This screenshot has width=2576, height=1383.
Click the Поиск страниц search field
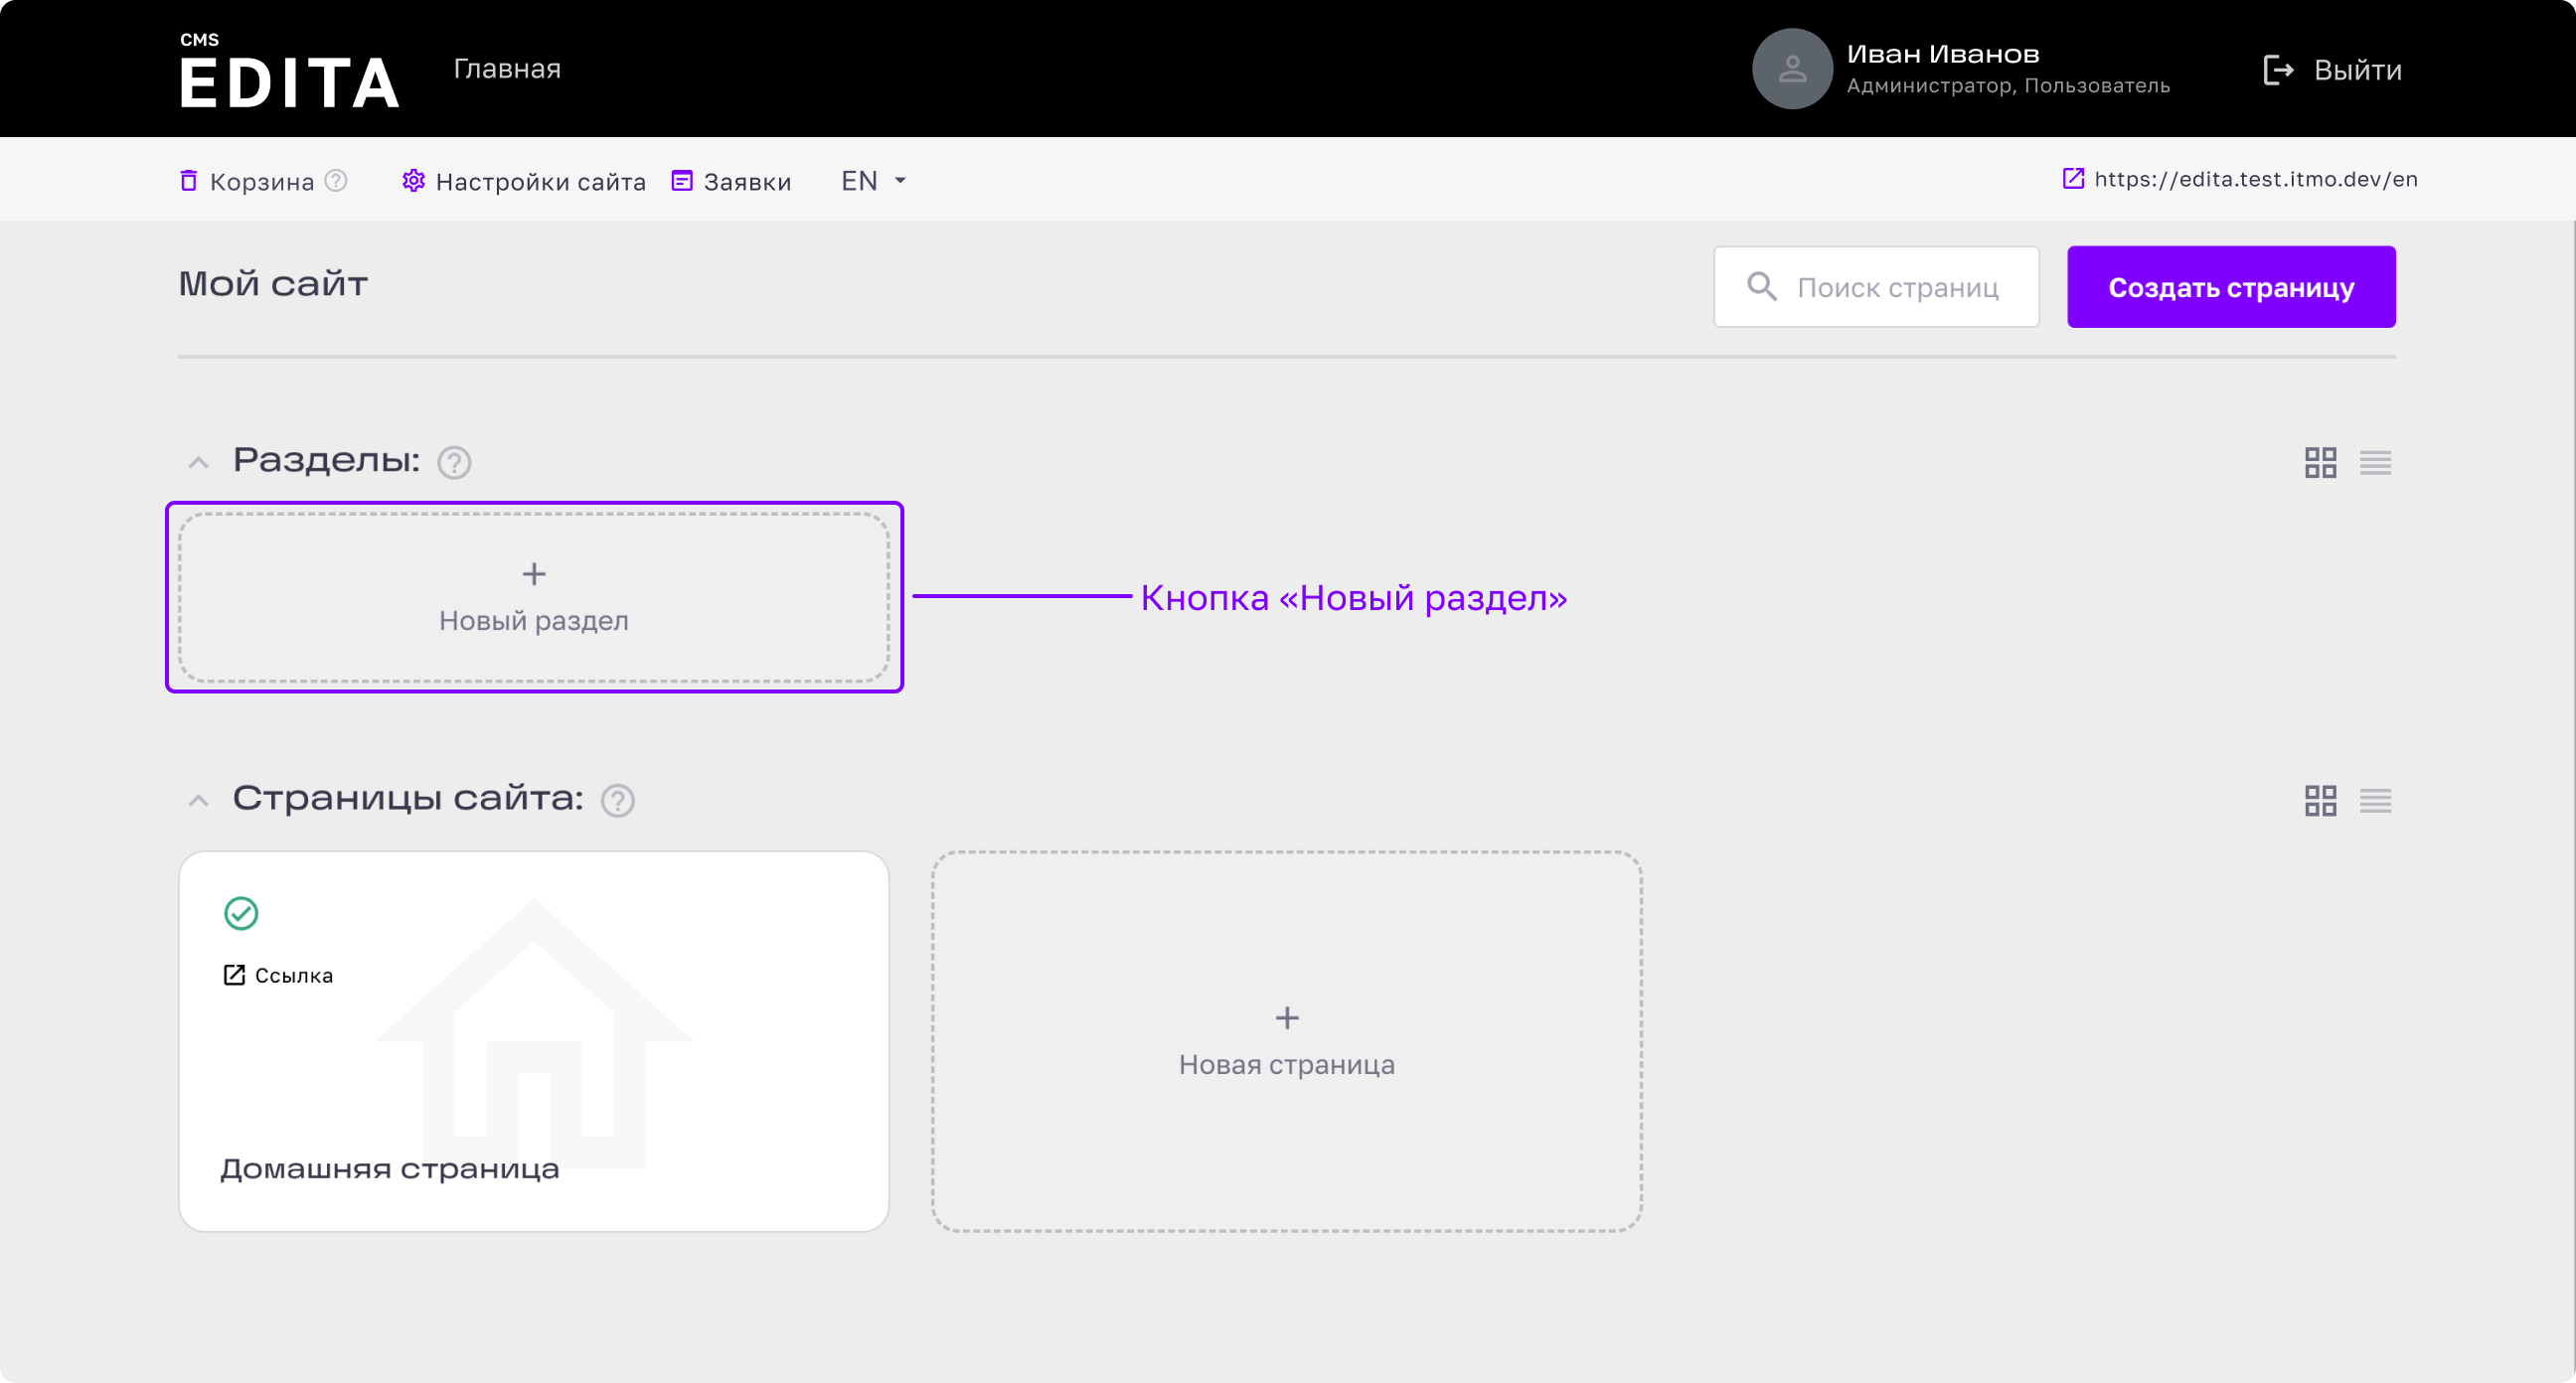point(1876,287)
